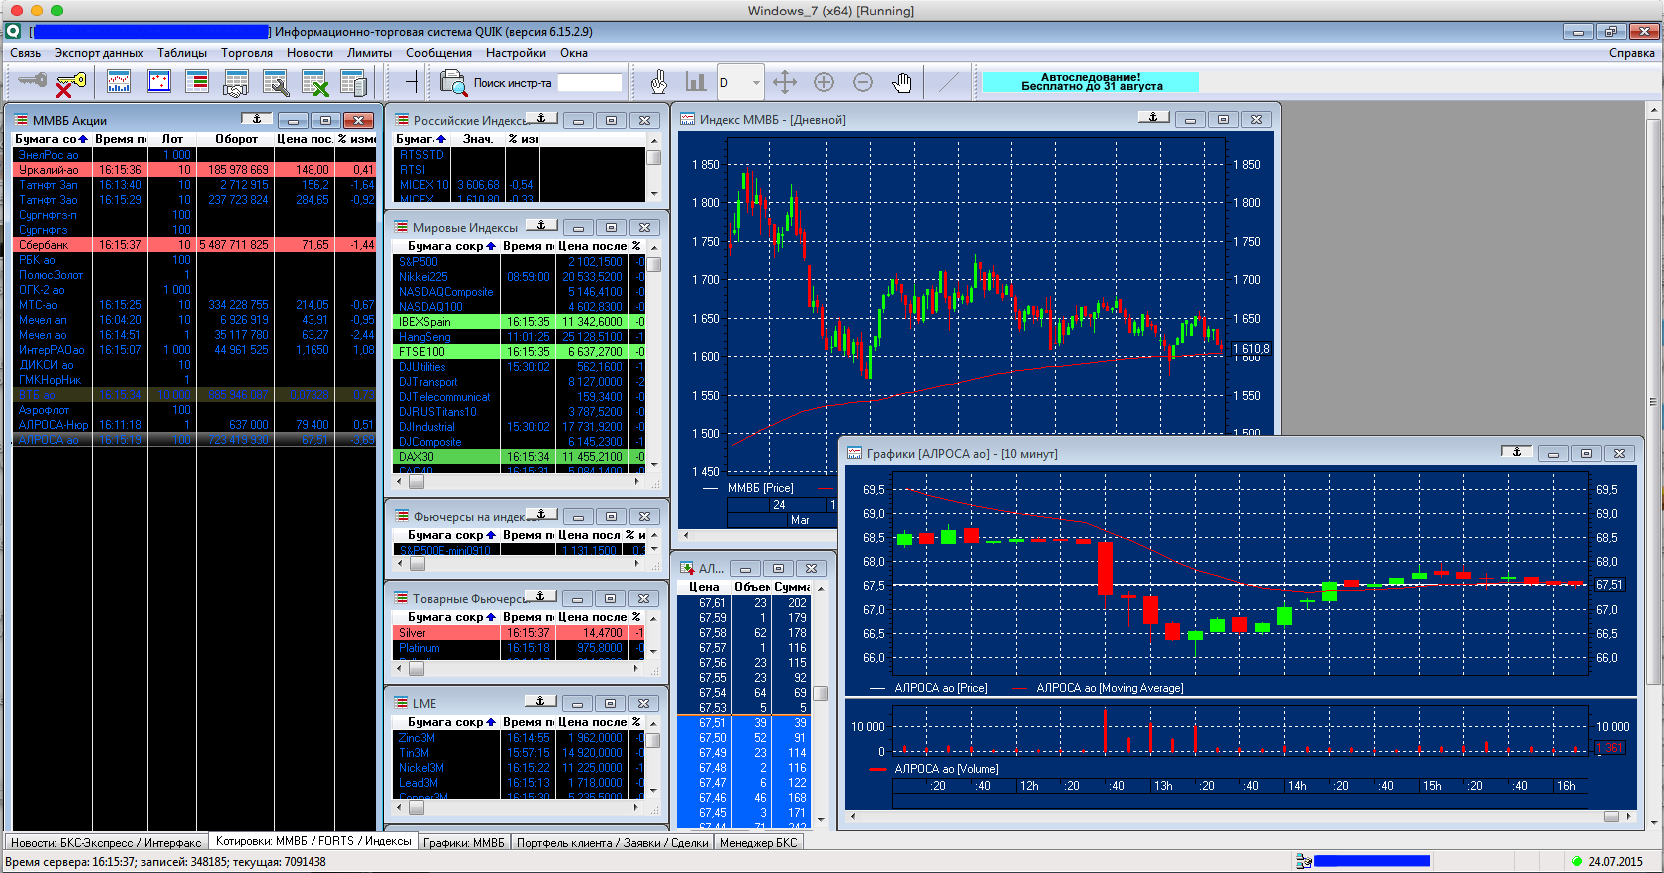Sort Мировые Индексы by Бумага сокр header
Screen dimensions: 1664x873
(x=446, y=246)
